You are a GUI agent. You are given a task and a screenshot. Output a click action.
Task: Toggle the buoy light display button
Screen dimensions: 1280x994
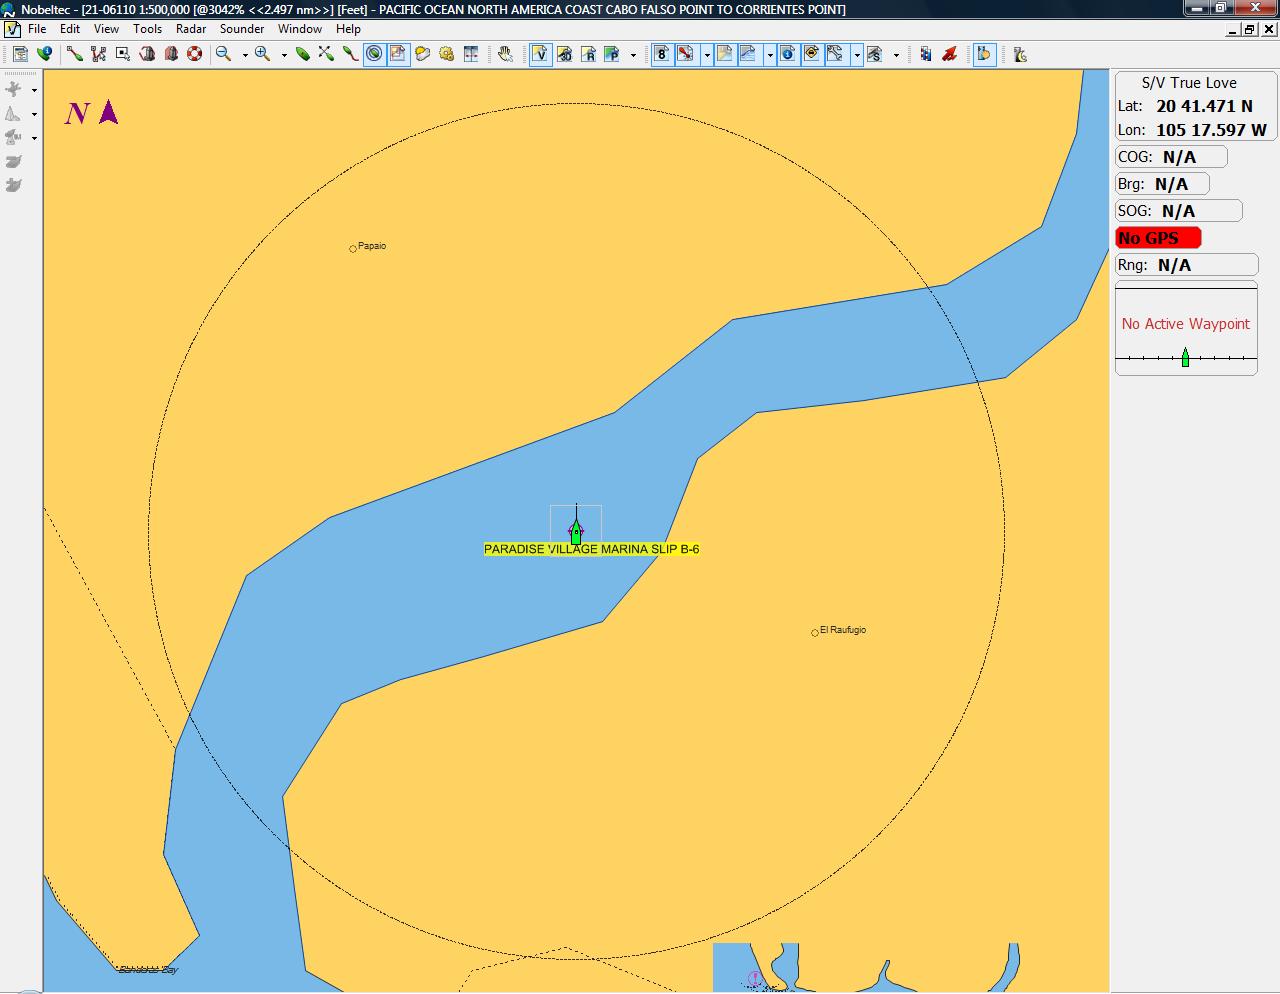[812, 54]
